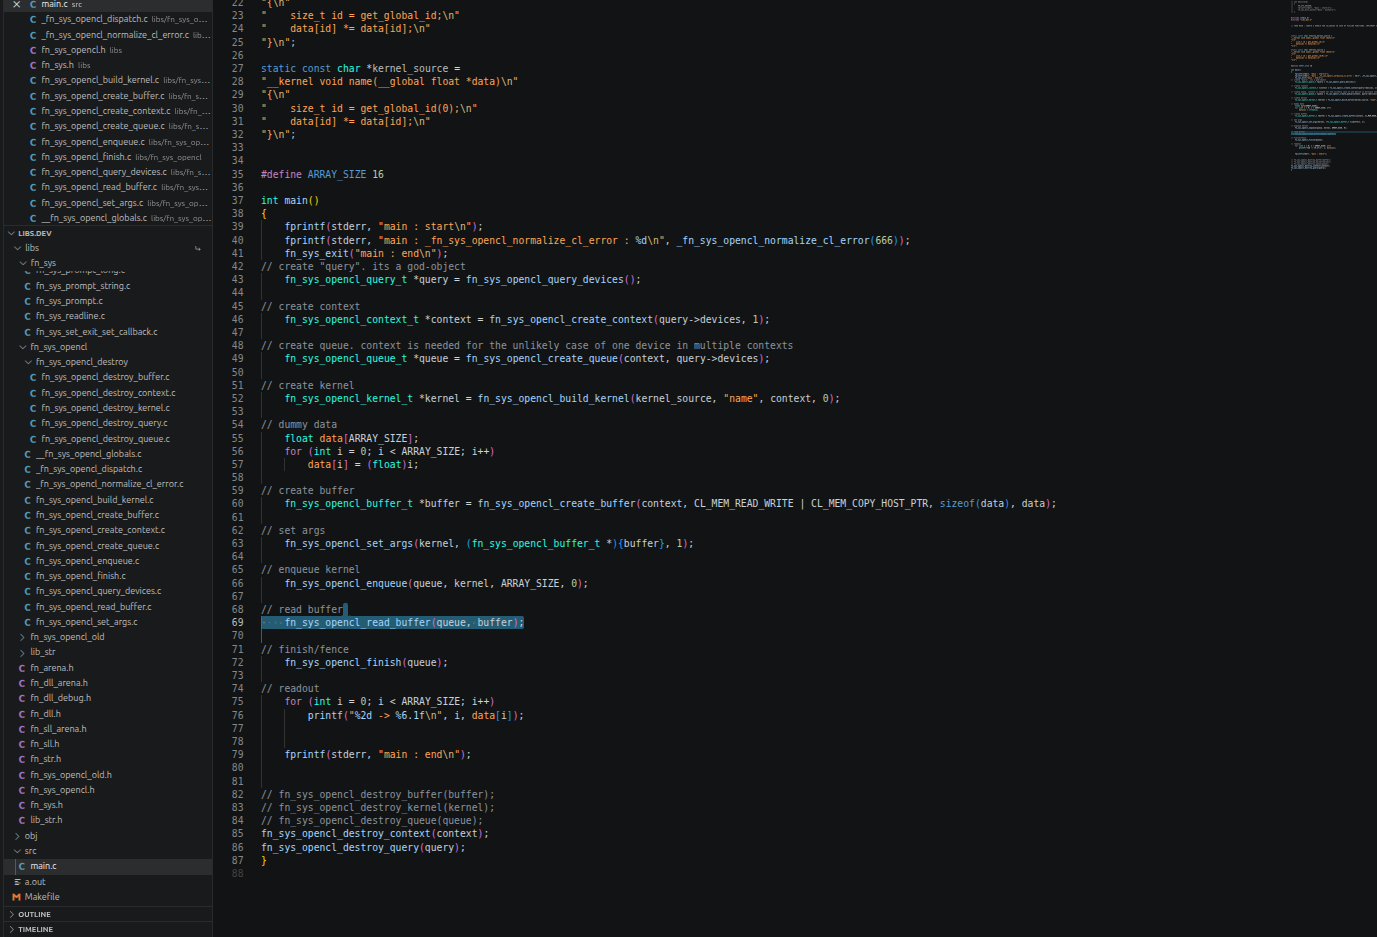Collapse the src folder

(x=17, y=851)
